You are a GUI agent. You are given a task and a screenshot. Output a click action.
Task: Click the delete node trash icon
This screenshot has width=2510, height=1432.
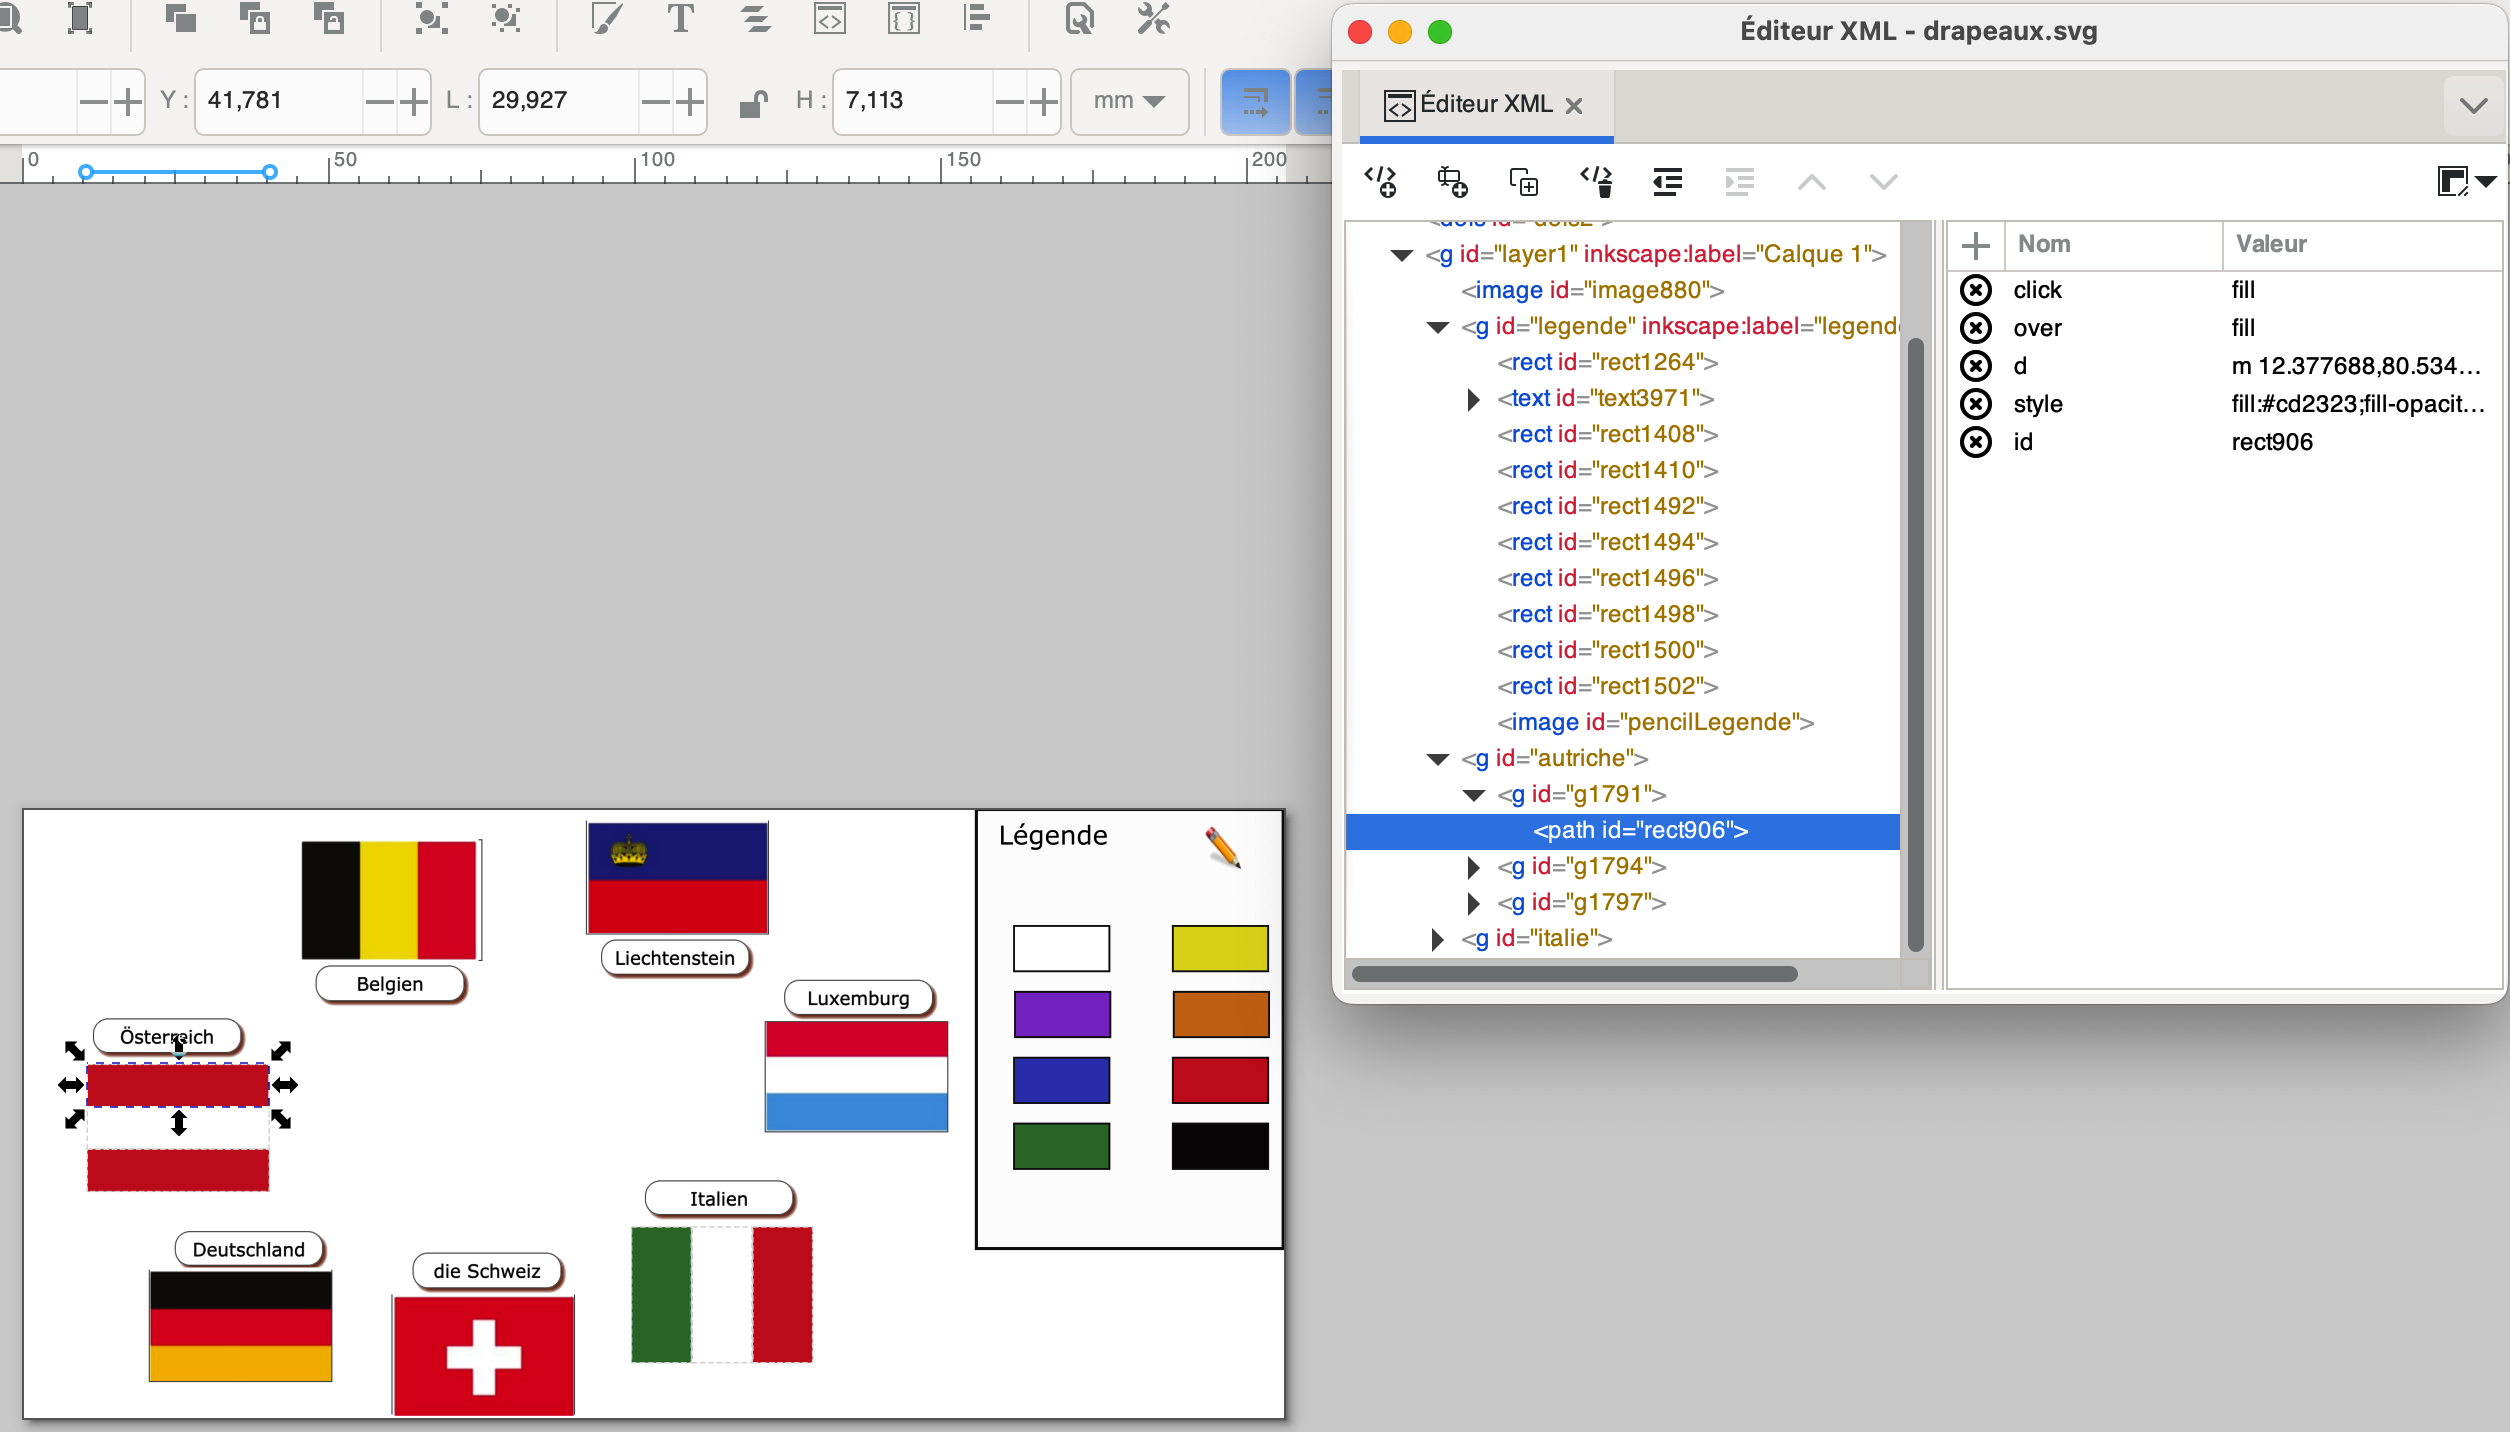[1597, 182]
